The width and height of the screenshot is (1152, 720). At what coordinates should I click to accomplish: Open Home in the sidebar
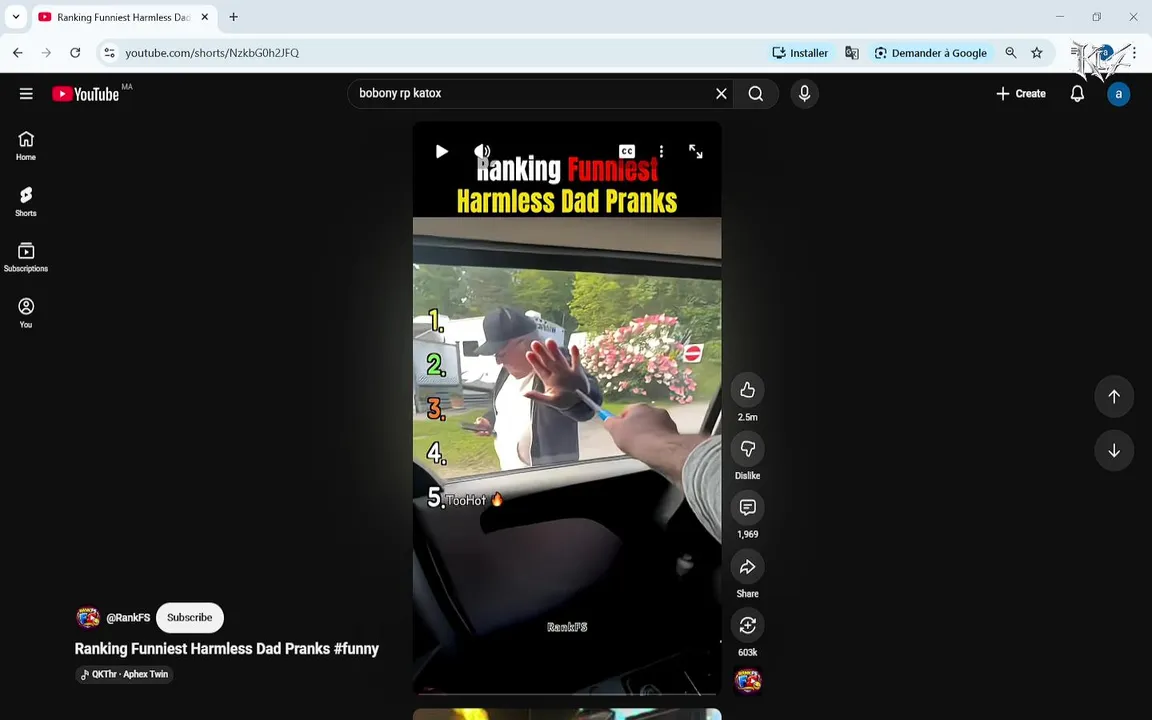click(26, 145)
